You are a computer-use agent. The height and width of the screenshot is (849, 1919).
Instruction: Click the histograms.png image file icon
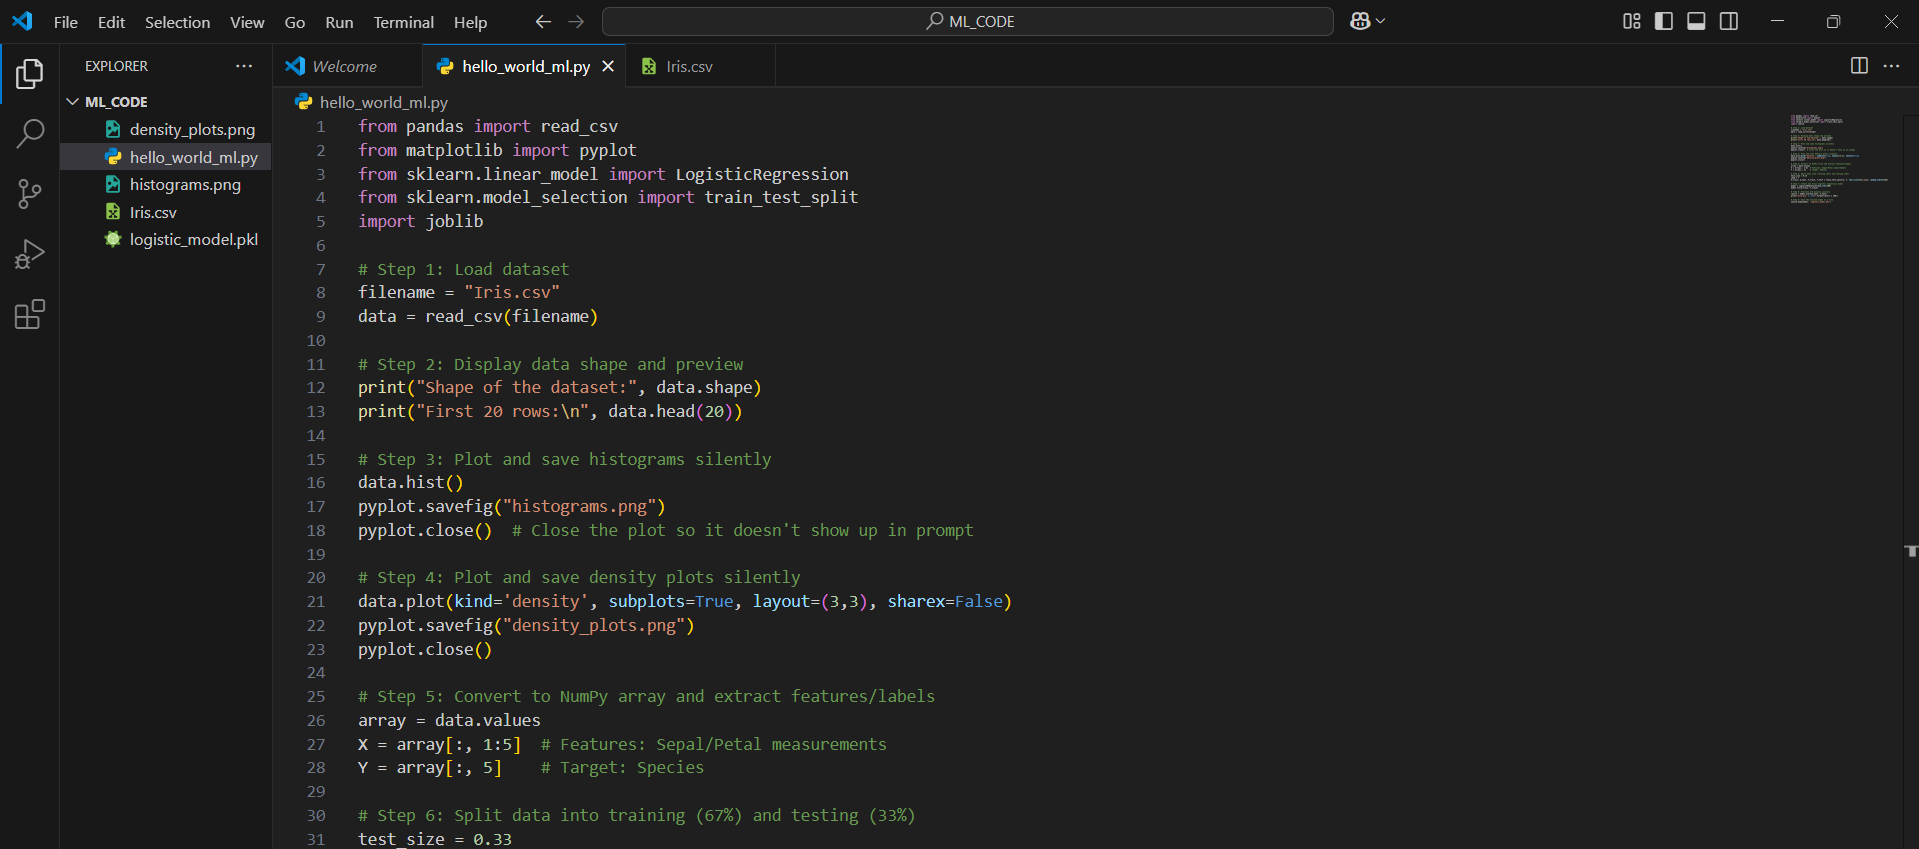pos(113,184)
